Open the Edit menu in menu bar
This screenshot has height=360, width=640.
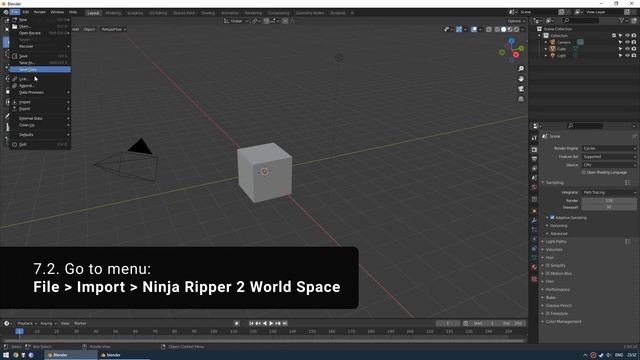26,12
